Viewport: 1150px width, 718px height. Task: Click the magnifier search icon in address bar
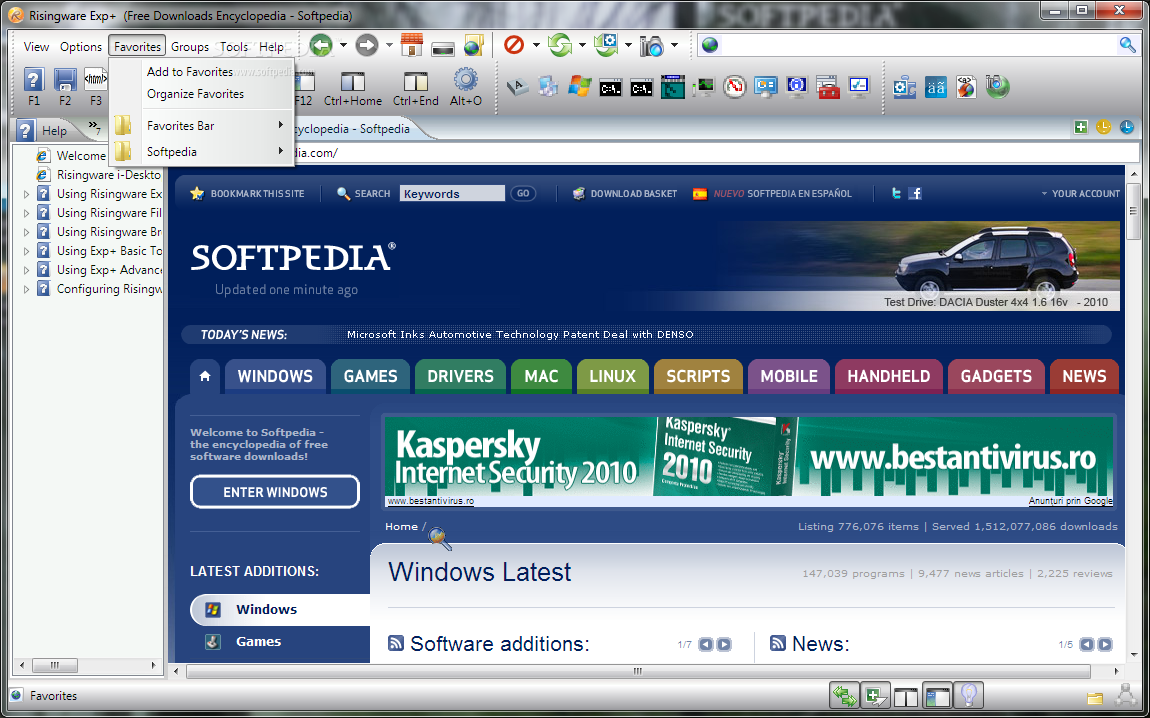(x=1127, y=45)
